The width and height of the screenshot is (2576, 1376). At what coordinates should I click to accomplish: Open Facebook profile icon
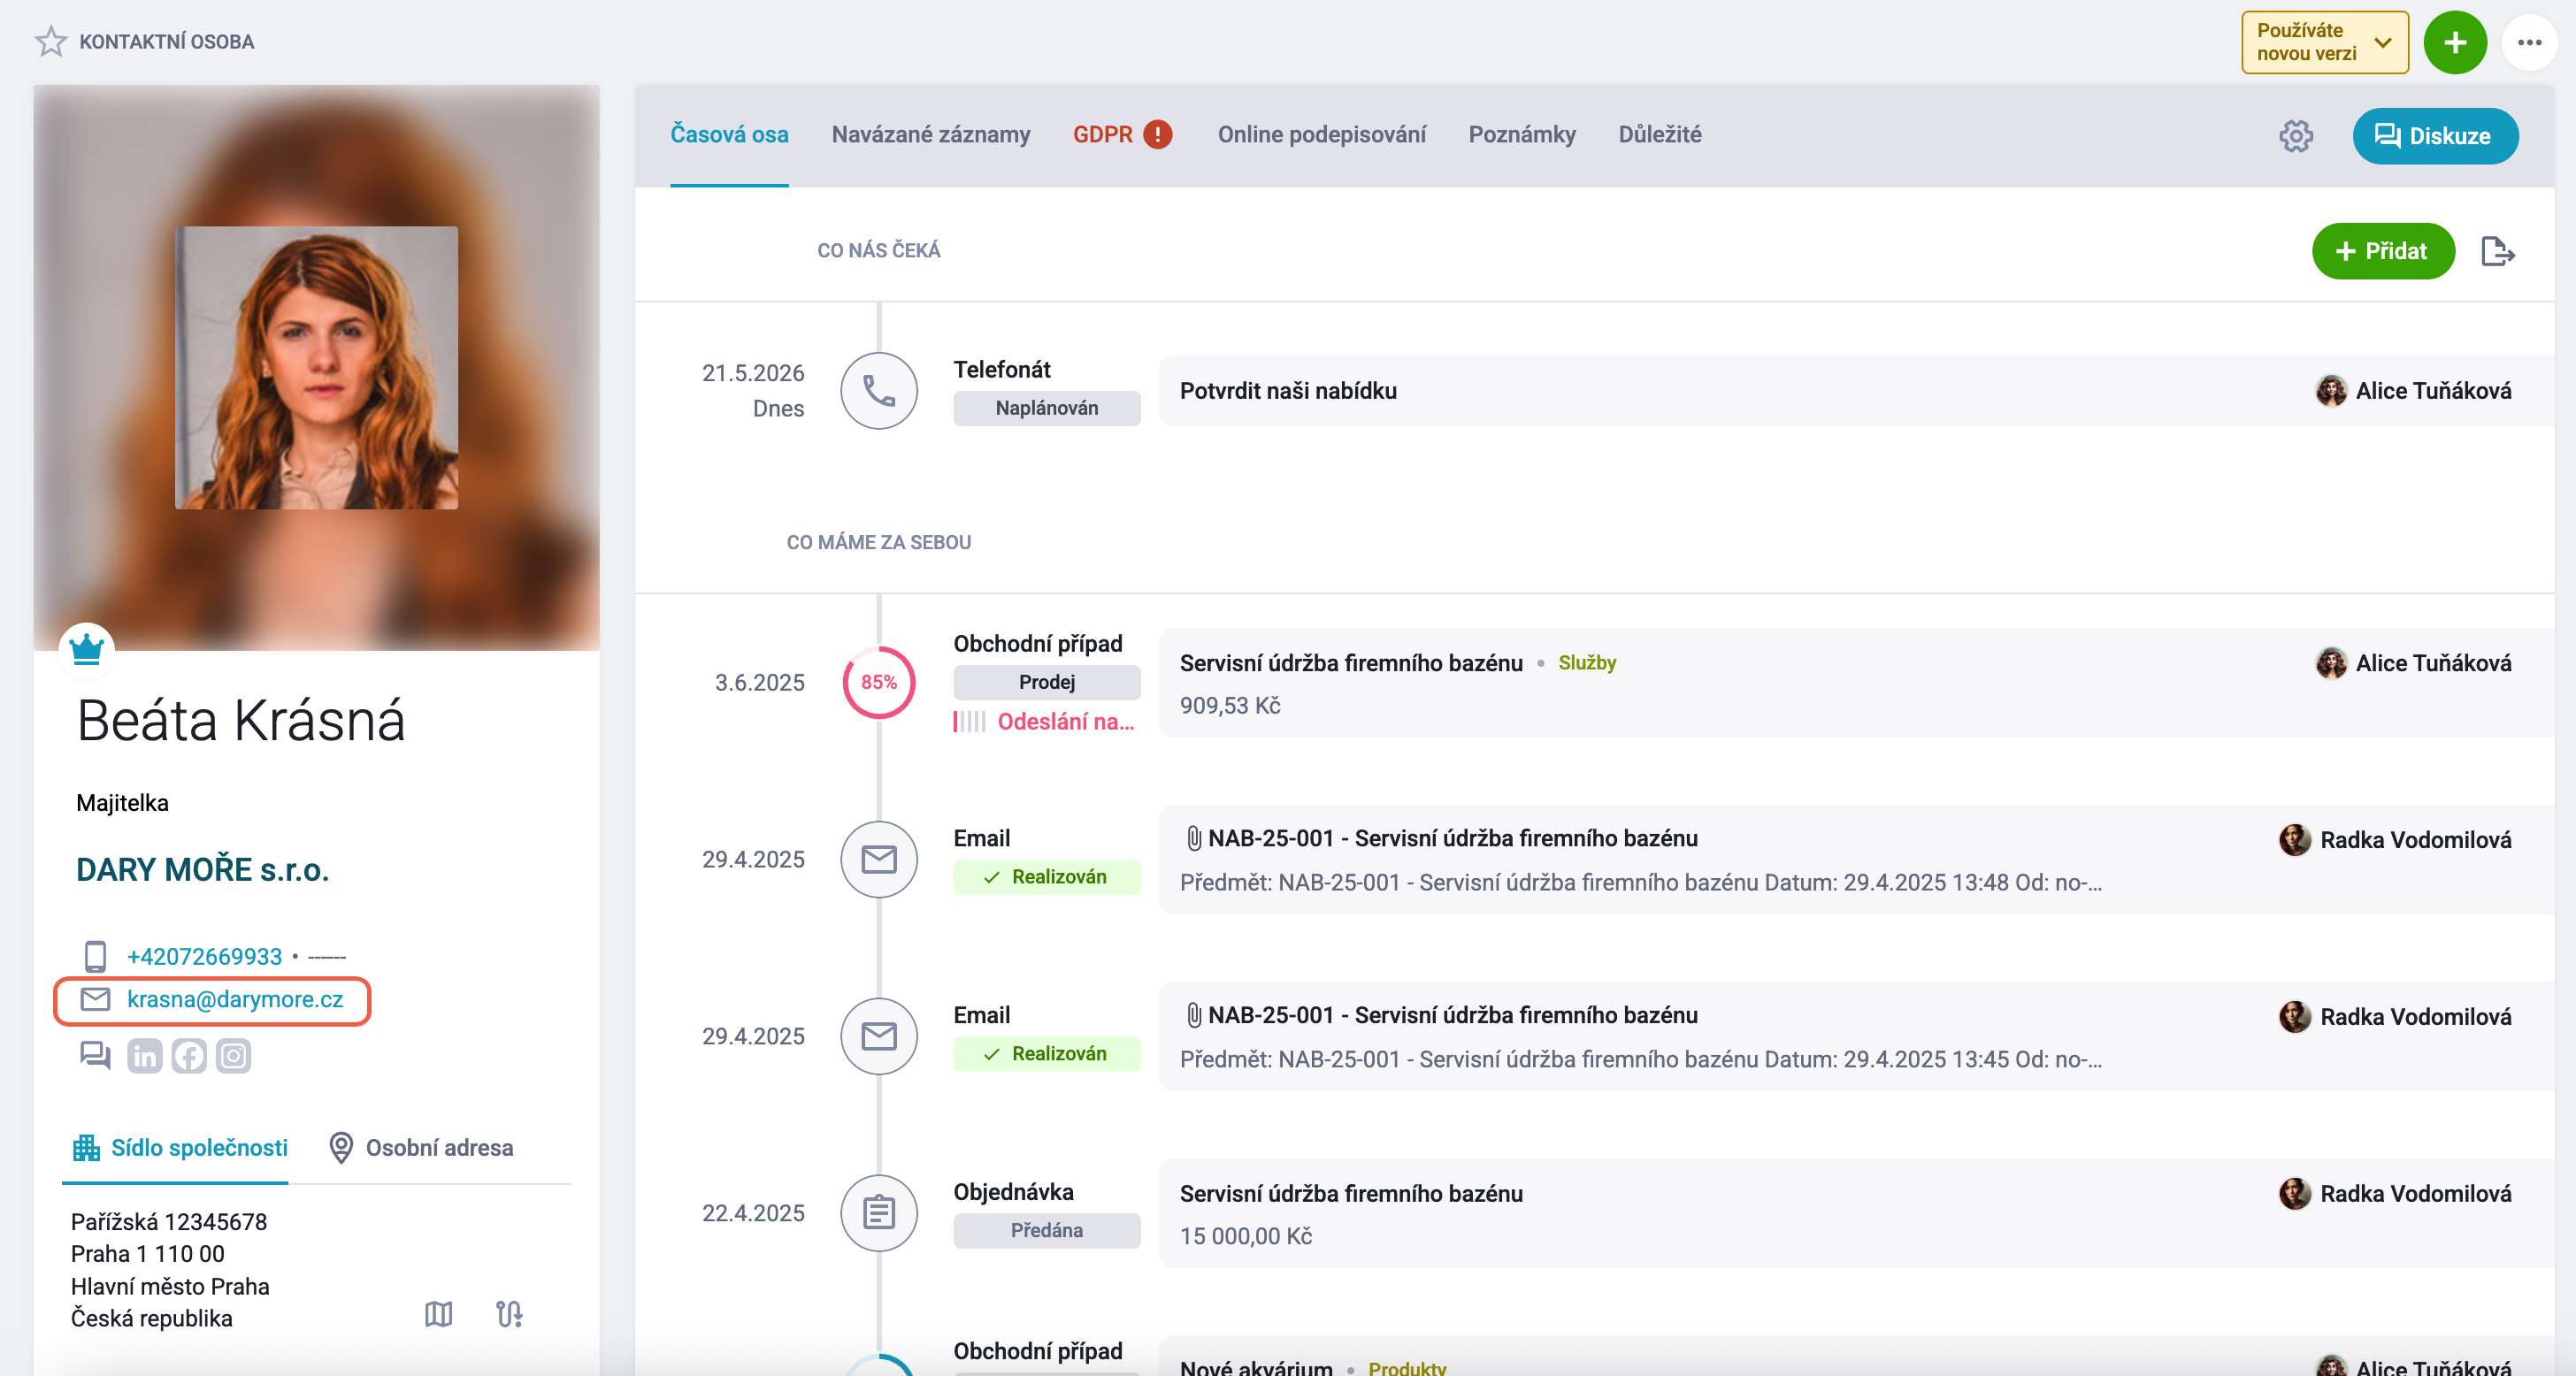click(189, 1056)
